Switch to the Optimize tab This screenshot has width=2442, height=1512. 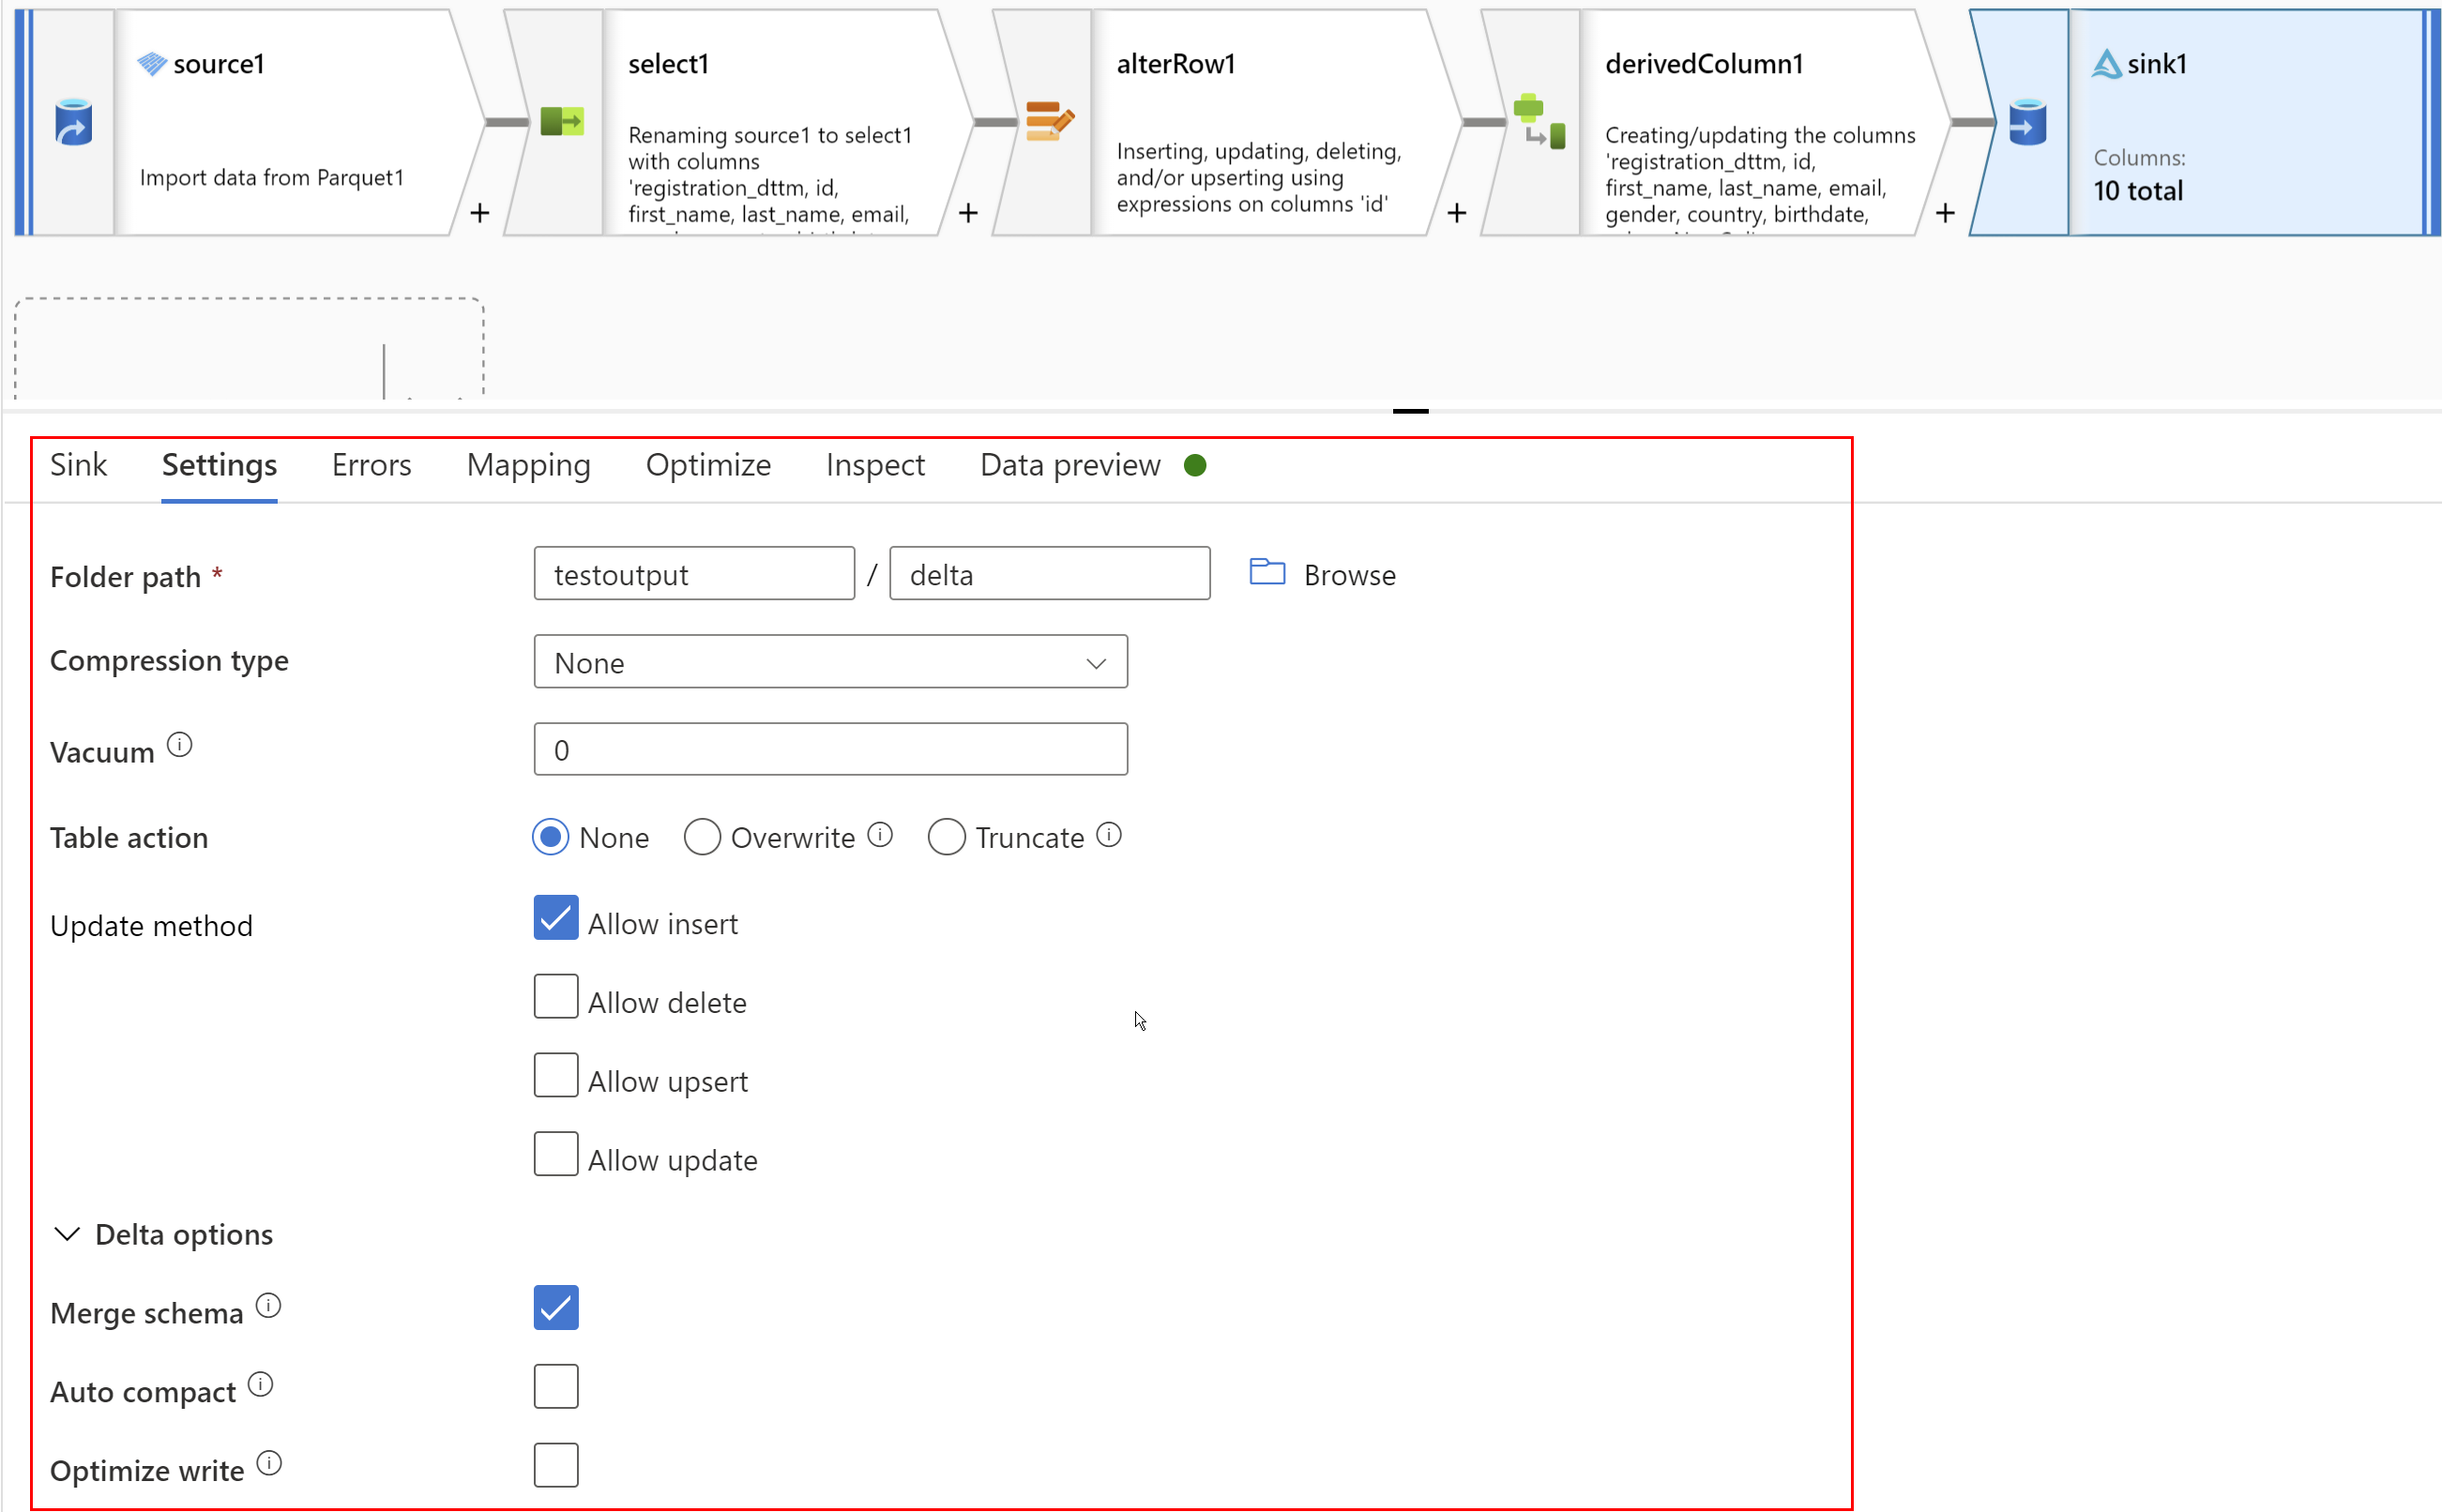coord(708,465)
